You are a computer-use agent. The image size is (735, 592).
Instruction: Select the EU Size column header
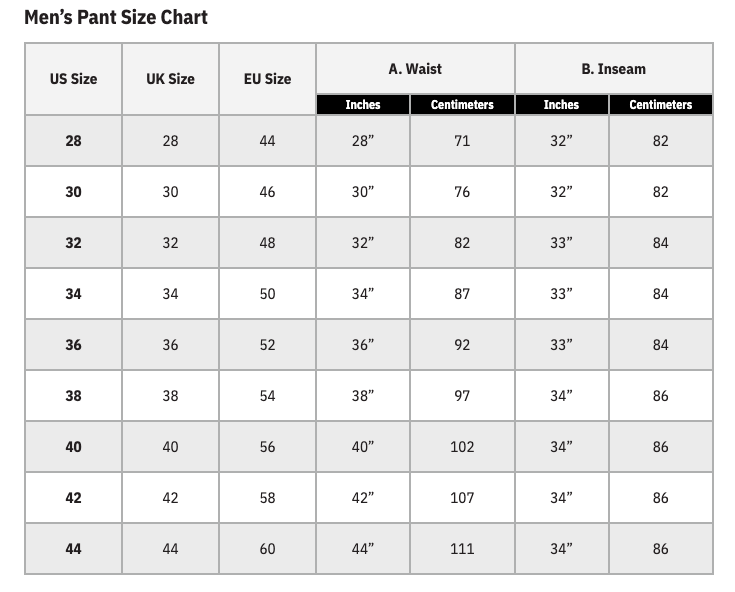[x=268, y=79]
